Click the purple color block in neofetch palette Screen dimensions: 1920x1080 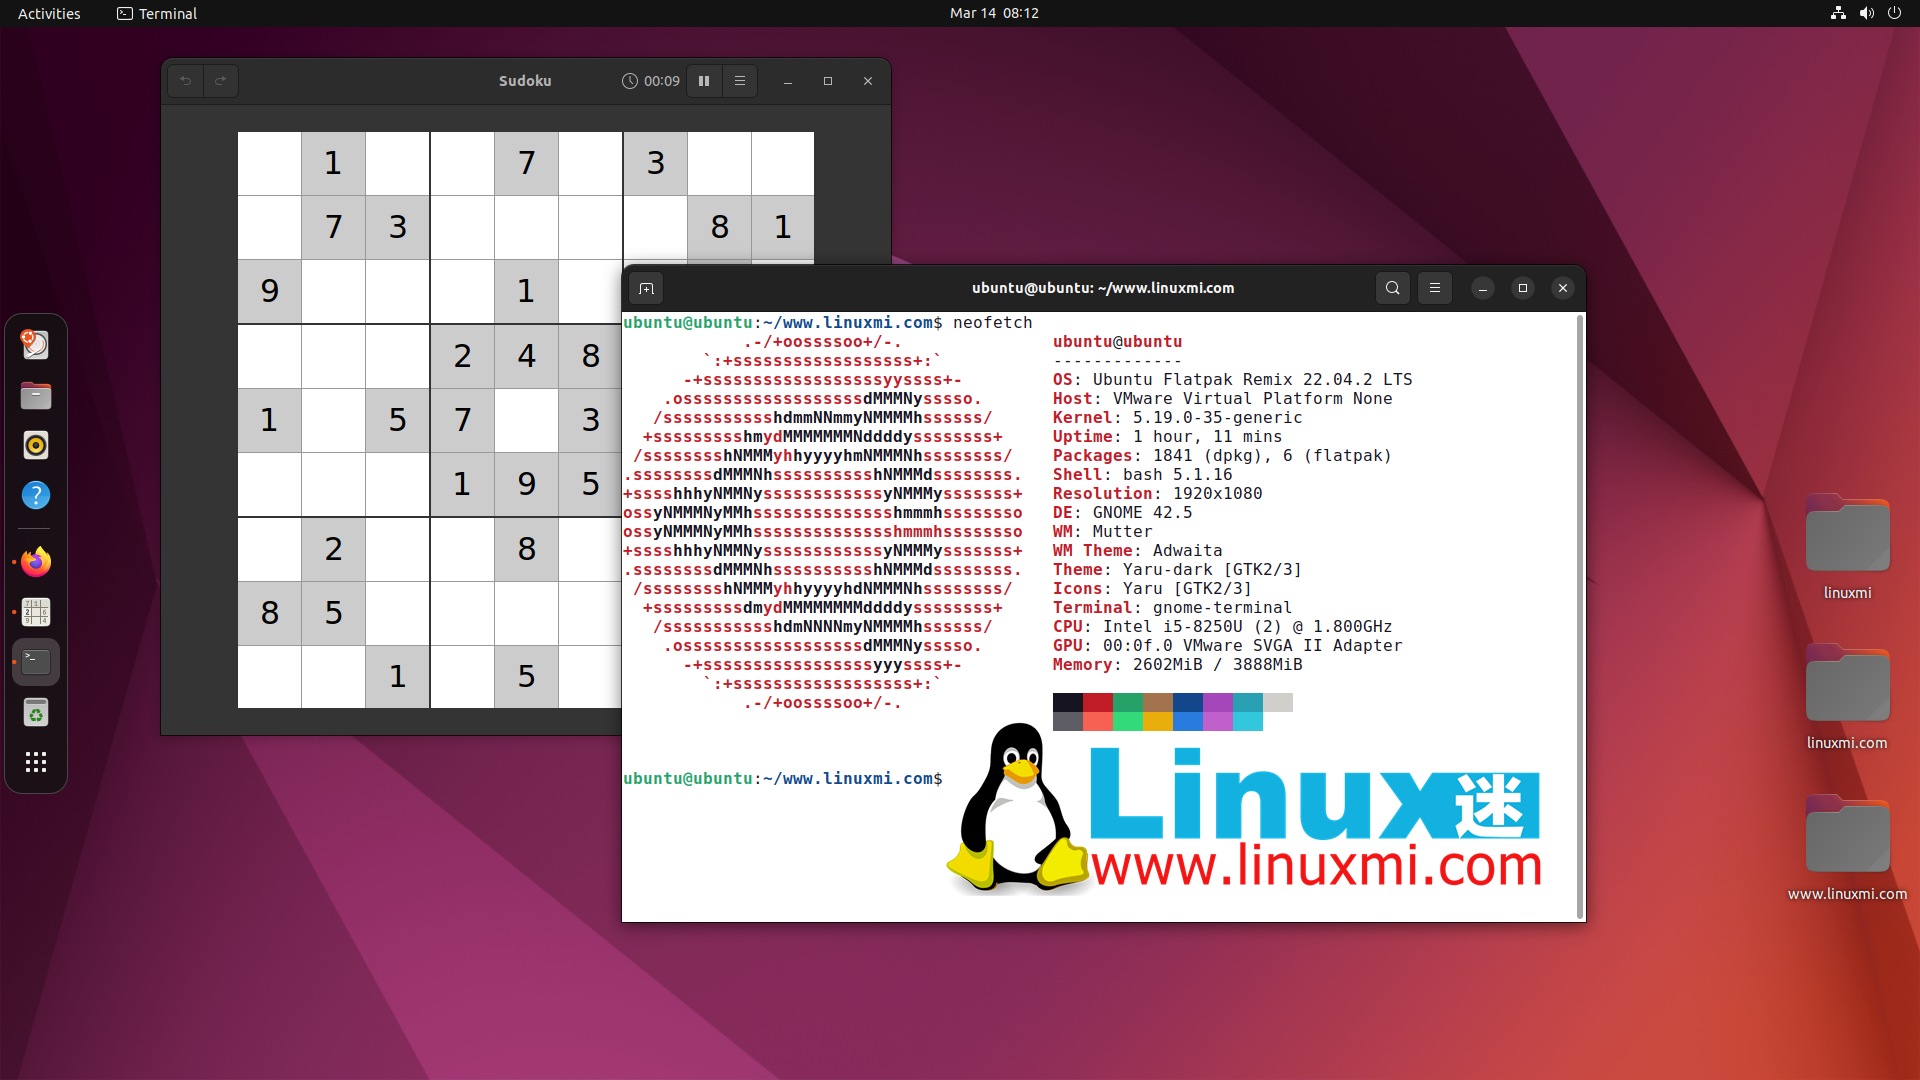1218,703
